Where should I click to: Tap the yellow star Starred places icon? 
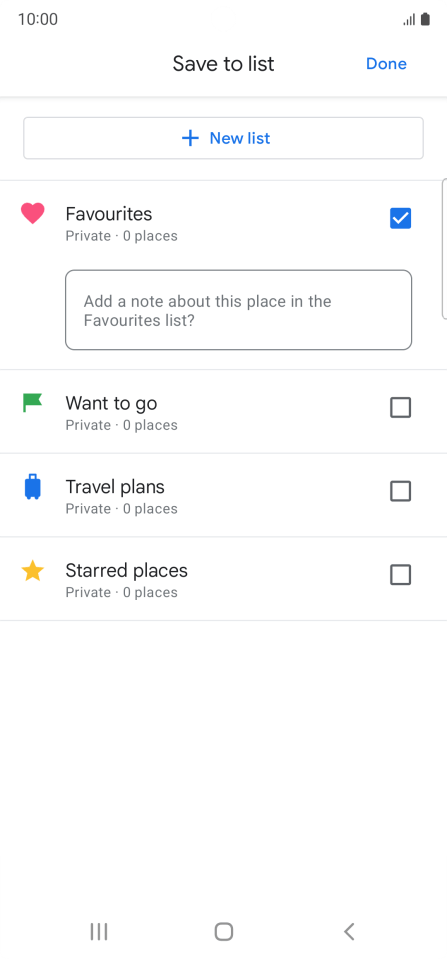pyautogui.click(x=32, y=571)
